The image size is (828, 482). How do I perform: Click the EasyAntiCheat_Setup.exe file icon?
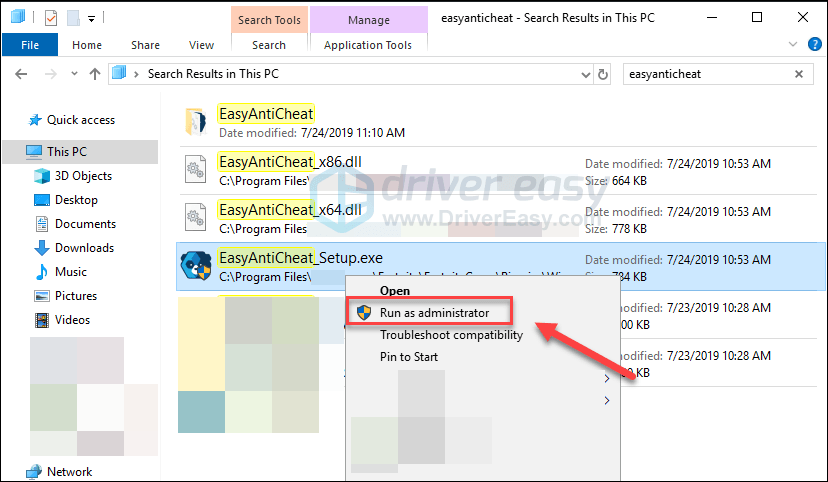click(x=195, y=266)
